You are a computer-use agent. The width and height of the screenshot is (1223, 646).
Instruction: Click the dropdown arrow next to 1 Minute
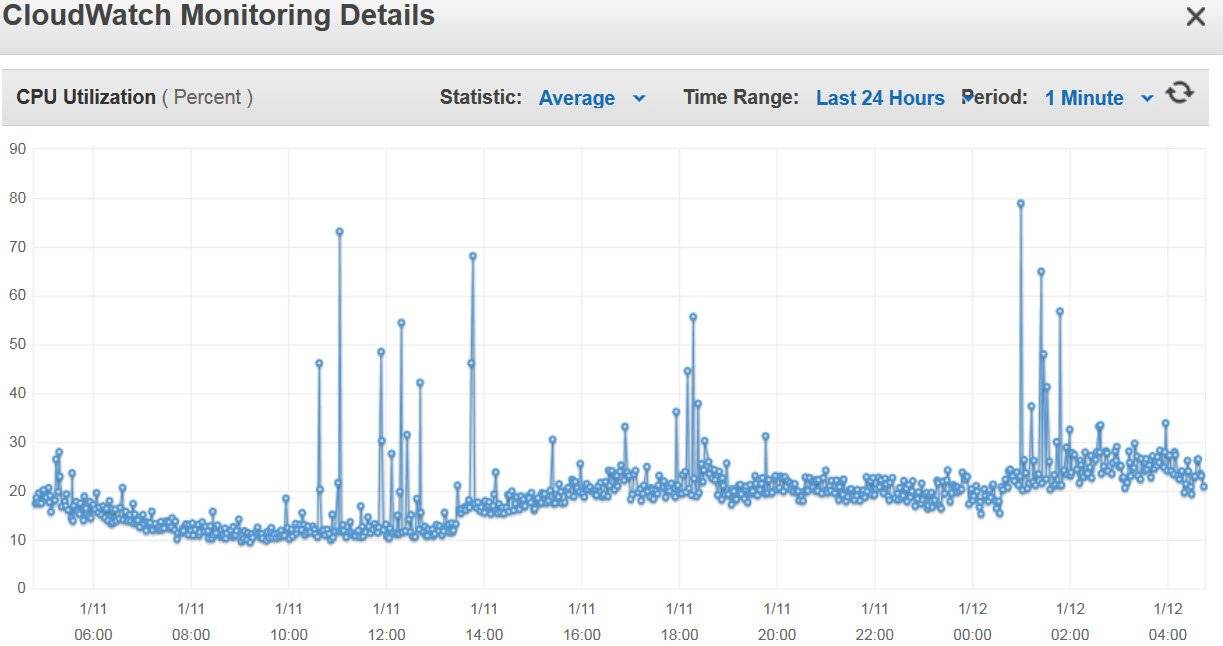(1147, 98)
